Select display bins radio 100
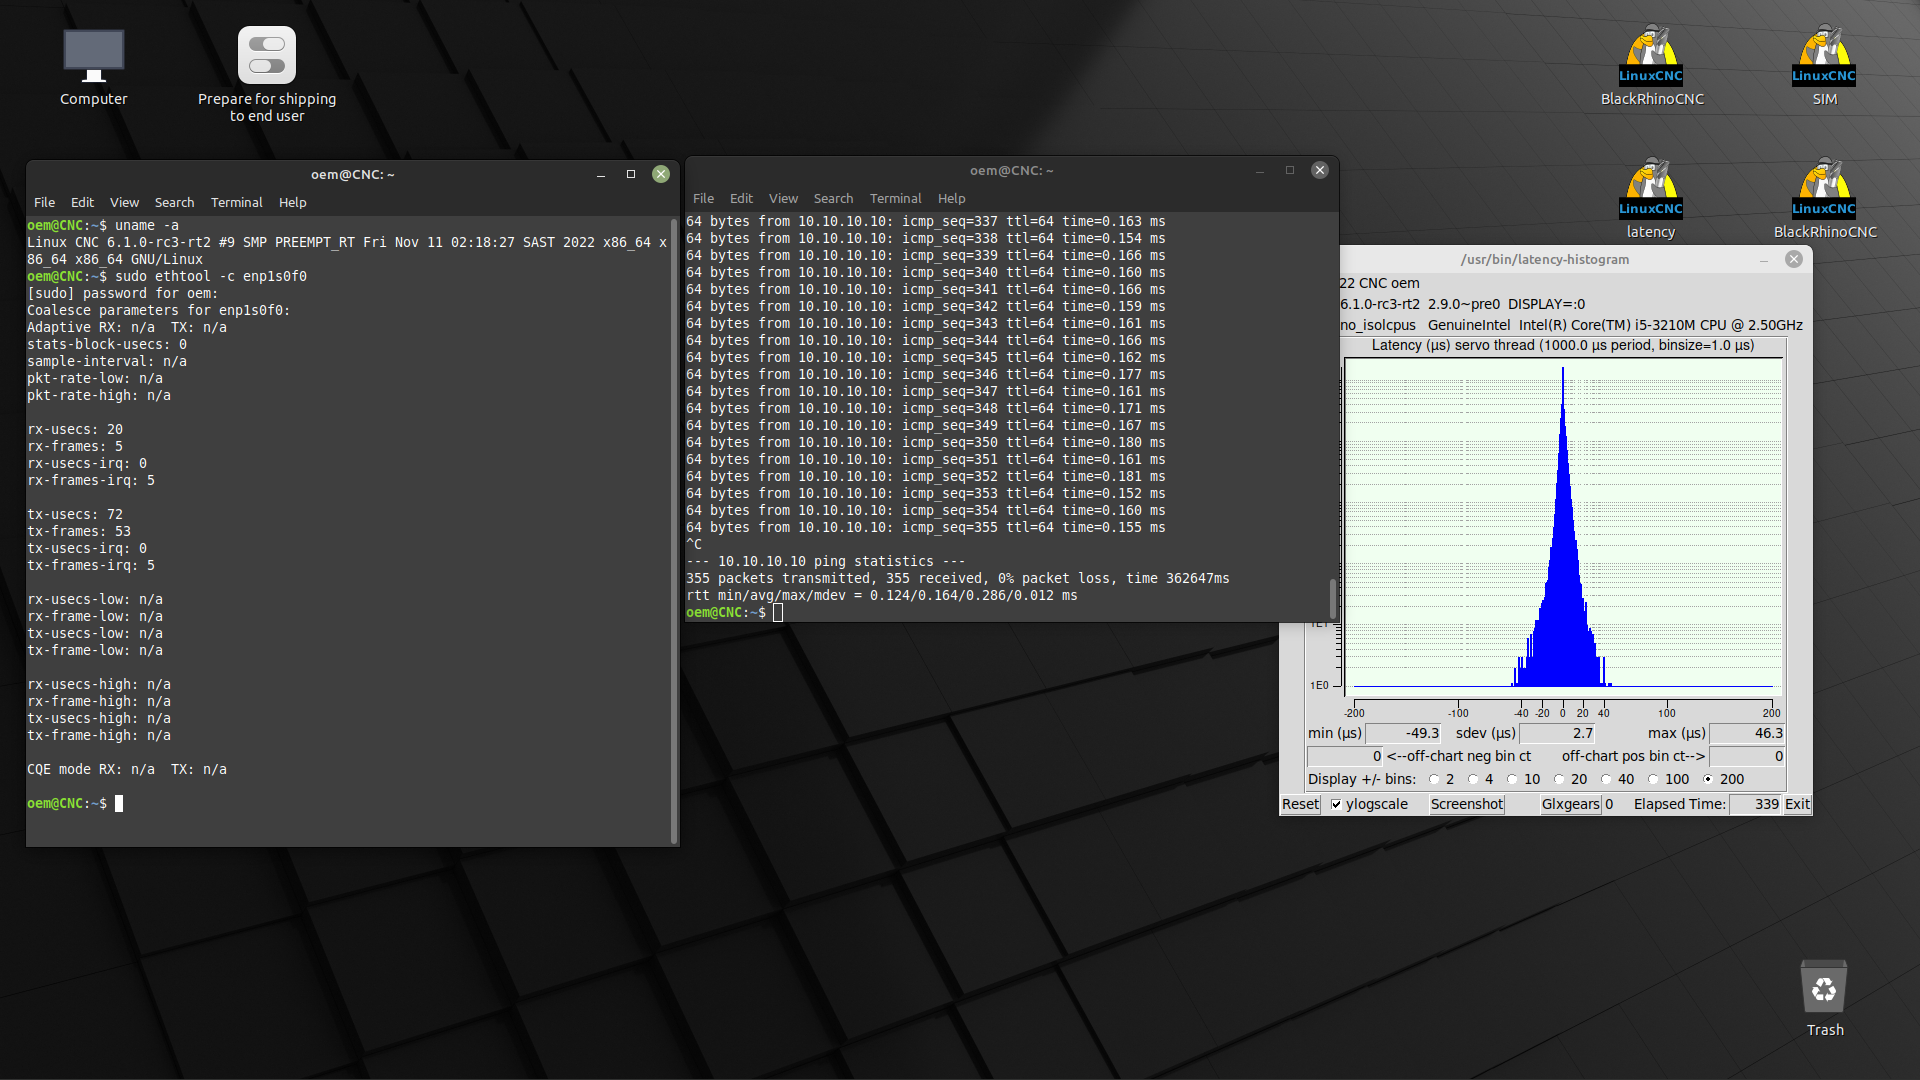 coord(1653,779)
